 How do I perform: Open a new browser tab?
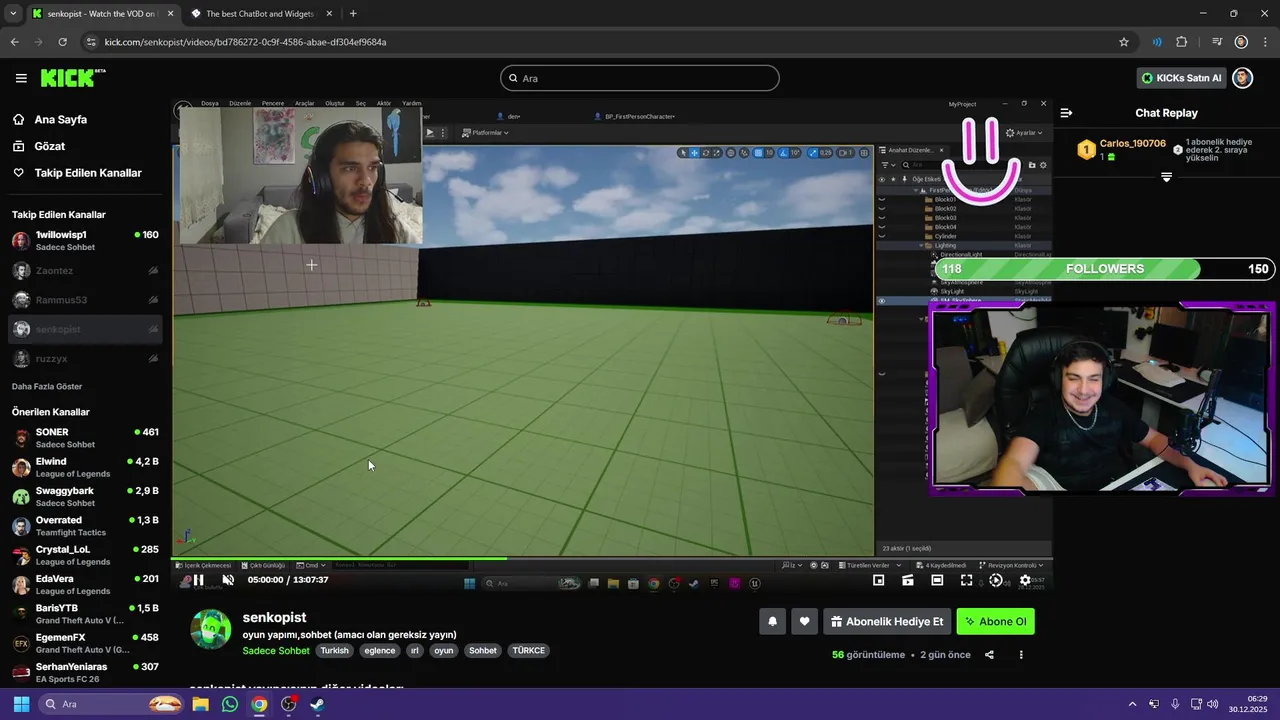click(353, 14)
